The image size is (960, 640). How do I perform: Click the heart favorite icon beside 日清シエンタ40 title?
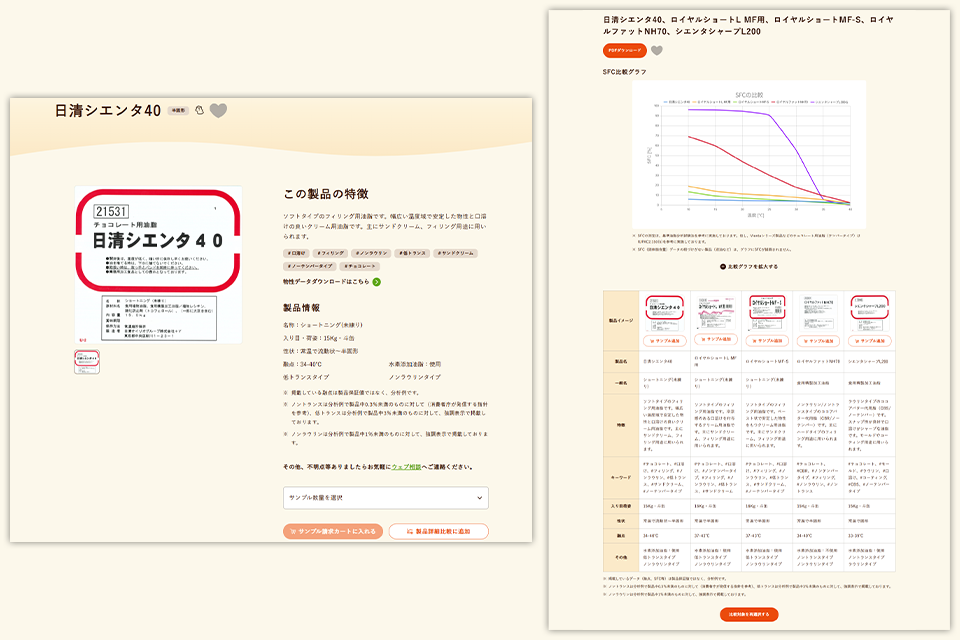[x=218, y=111]
